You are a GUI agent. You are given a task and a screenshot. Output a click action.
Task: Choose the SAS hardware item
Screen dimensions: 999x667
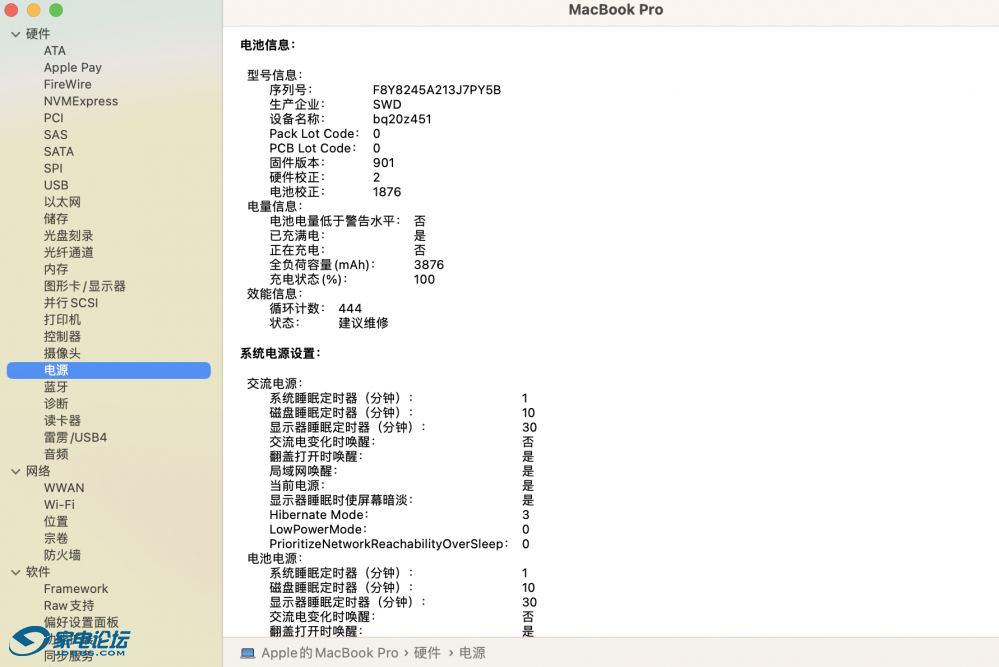(x=55, y=135)
